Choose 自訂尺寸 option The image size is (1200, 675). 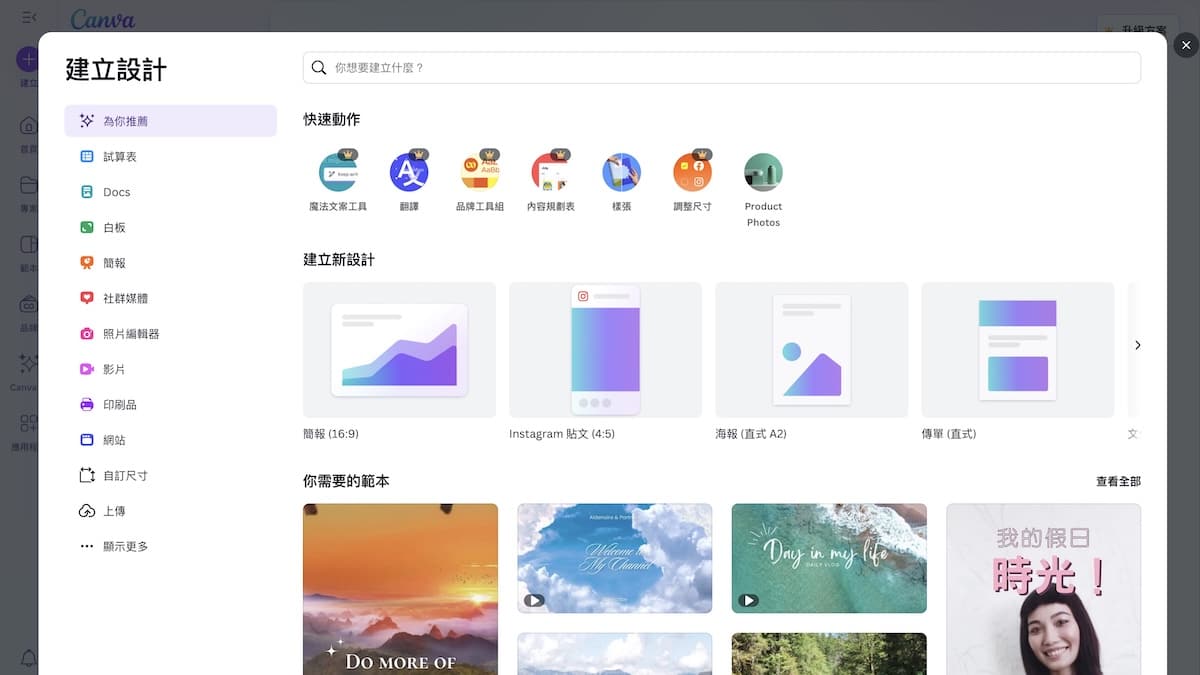(x=171, y=476)
